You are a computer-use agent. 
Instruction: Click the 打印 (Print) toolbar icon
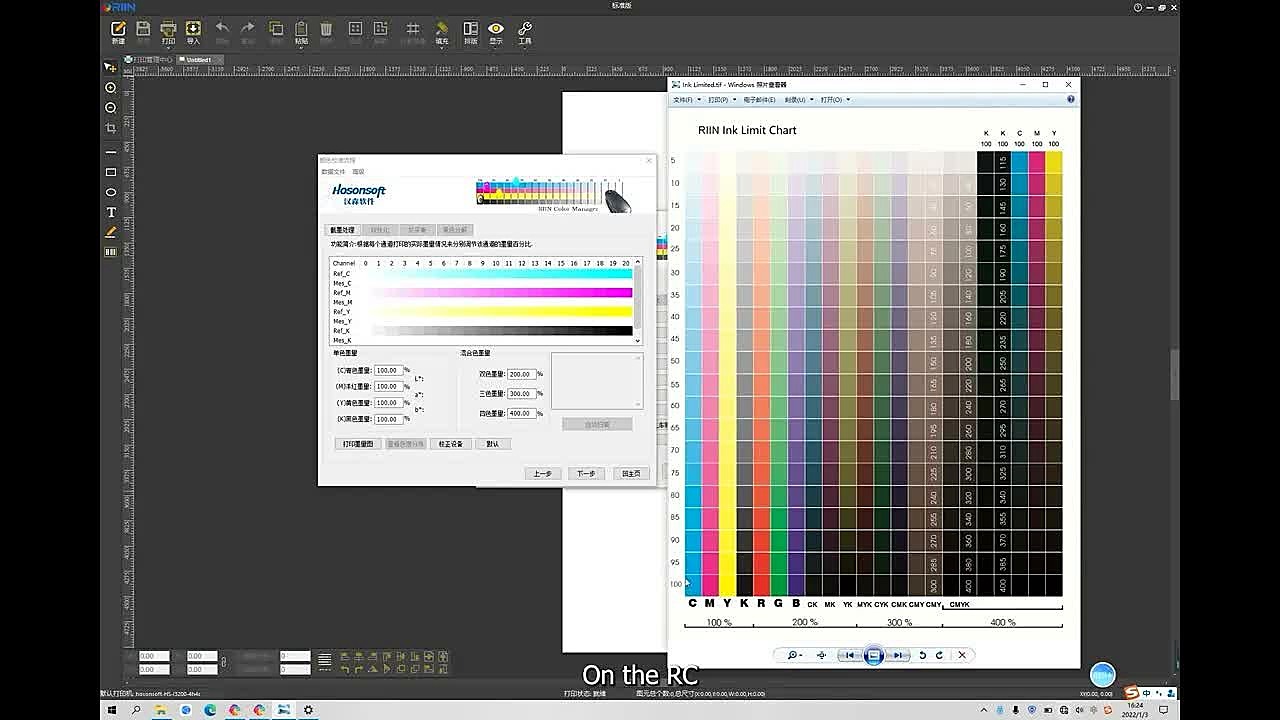[168, 32]
